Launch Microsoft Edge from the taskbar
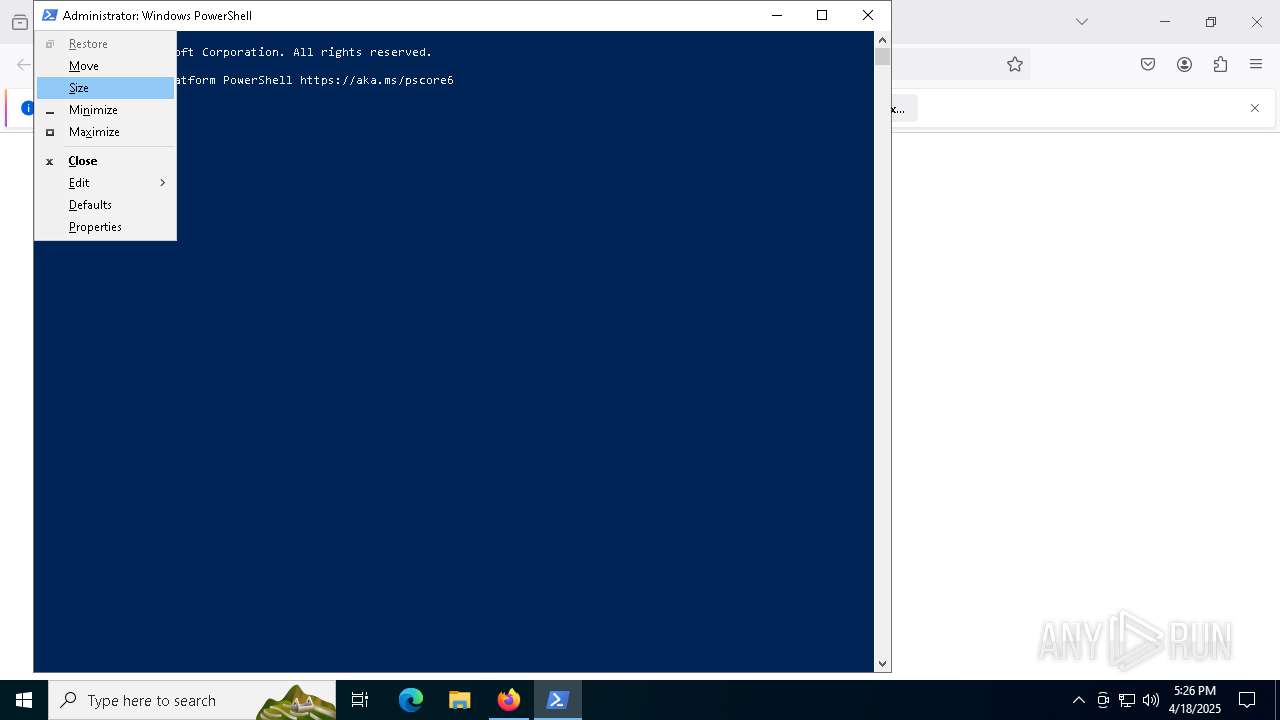The width and height of the screenshot is (1280, 720). (411, 700)
